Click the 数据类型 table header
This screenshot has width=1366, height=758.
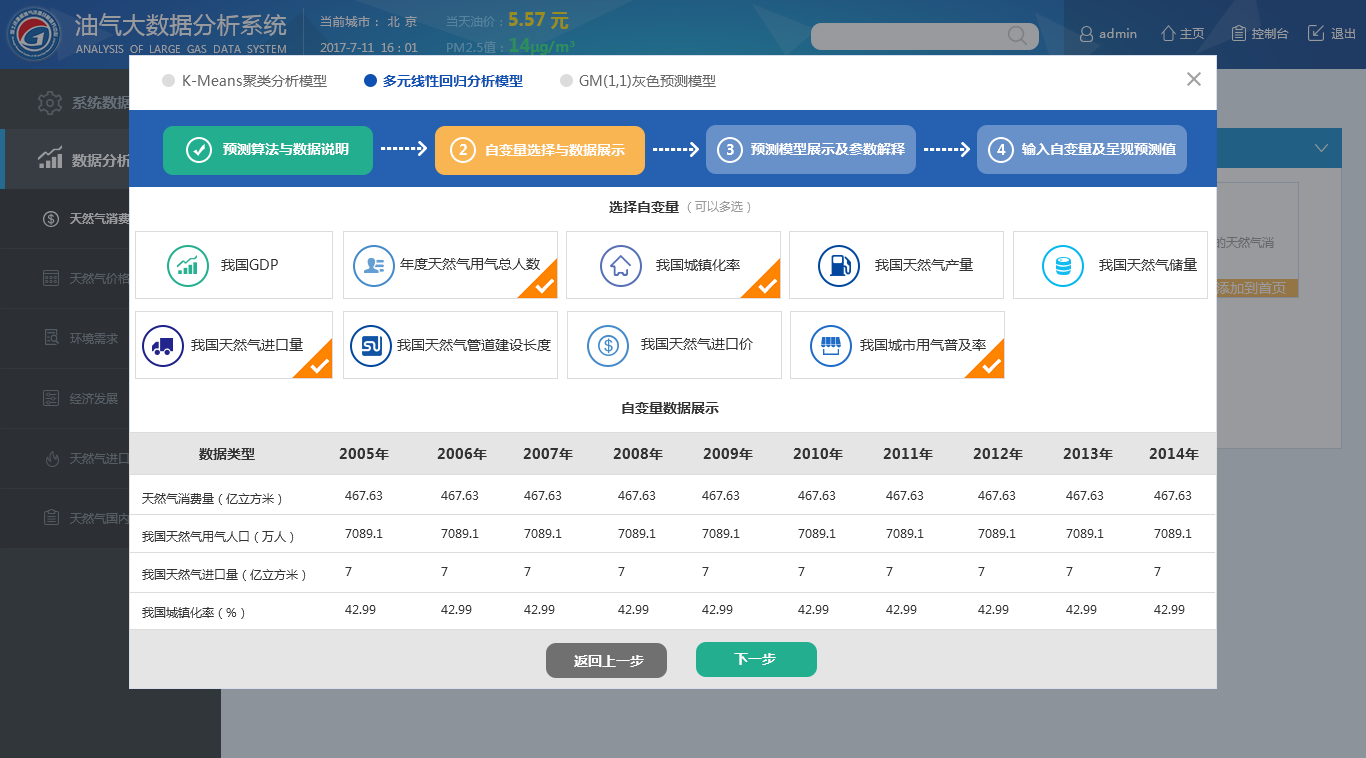[x=227, y=454]
